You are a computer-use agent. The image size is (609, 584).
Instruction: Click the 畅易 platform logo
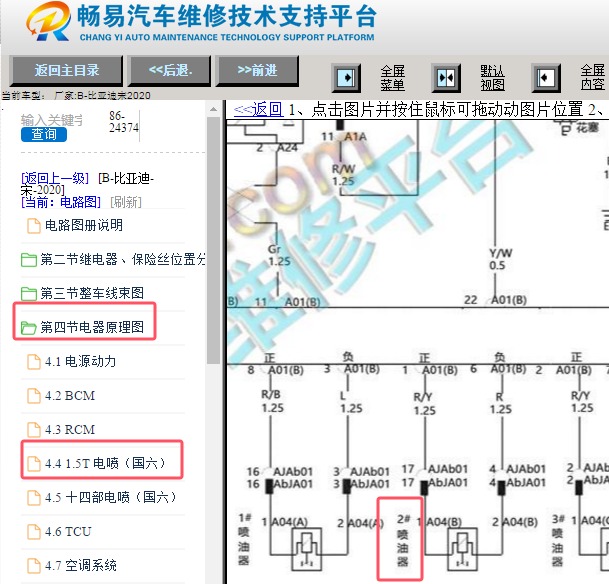click(49, 21)
